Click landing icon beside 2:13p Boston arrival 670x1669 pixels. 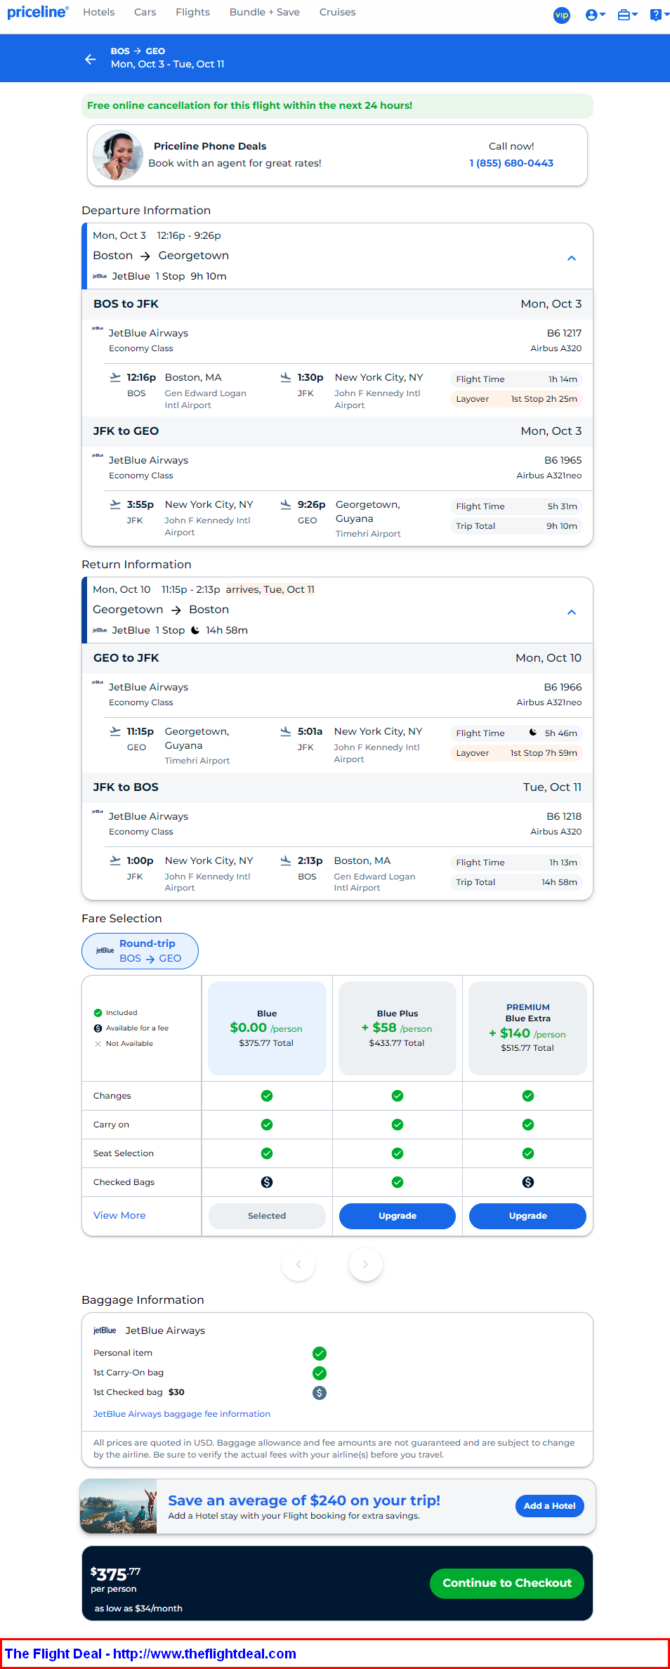(x=286, y=861)
